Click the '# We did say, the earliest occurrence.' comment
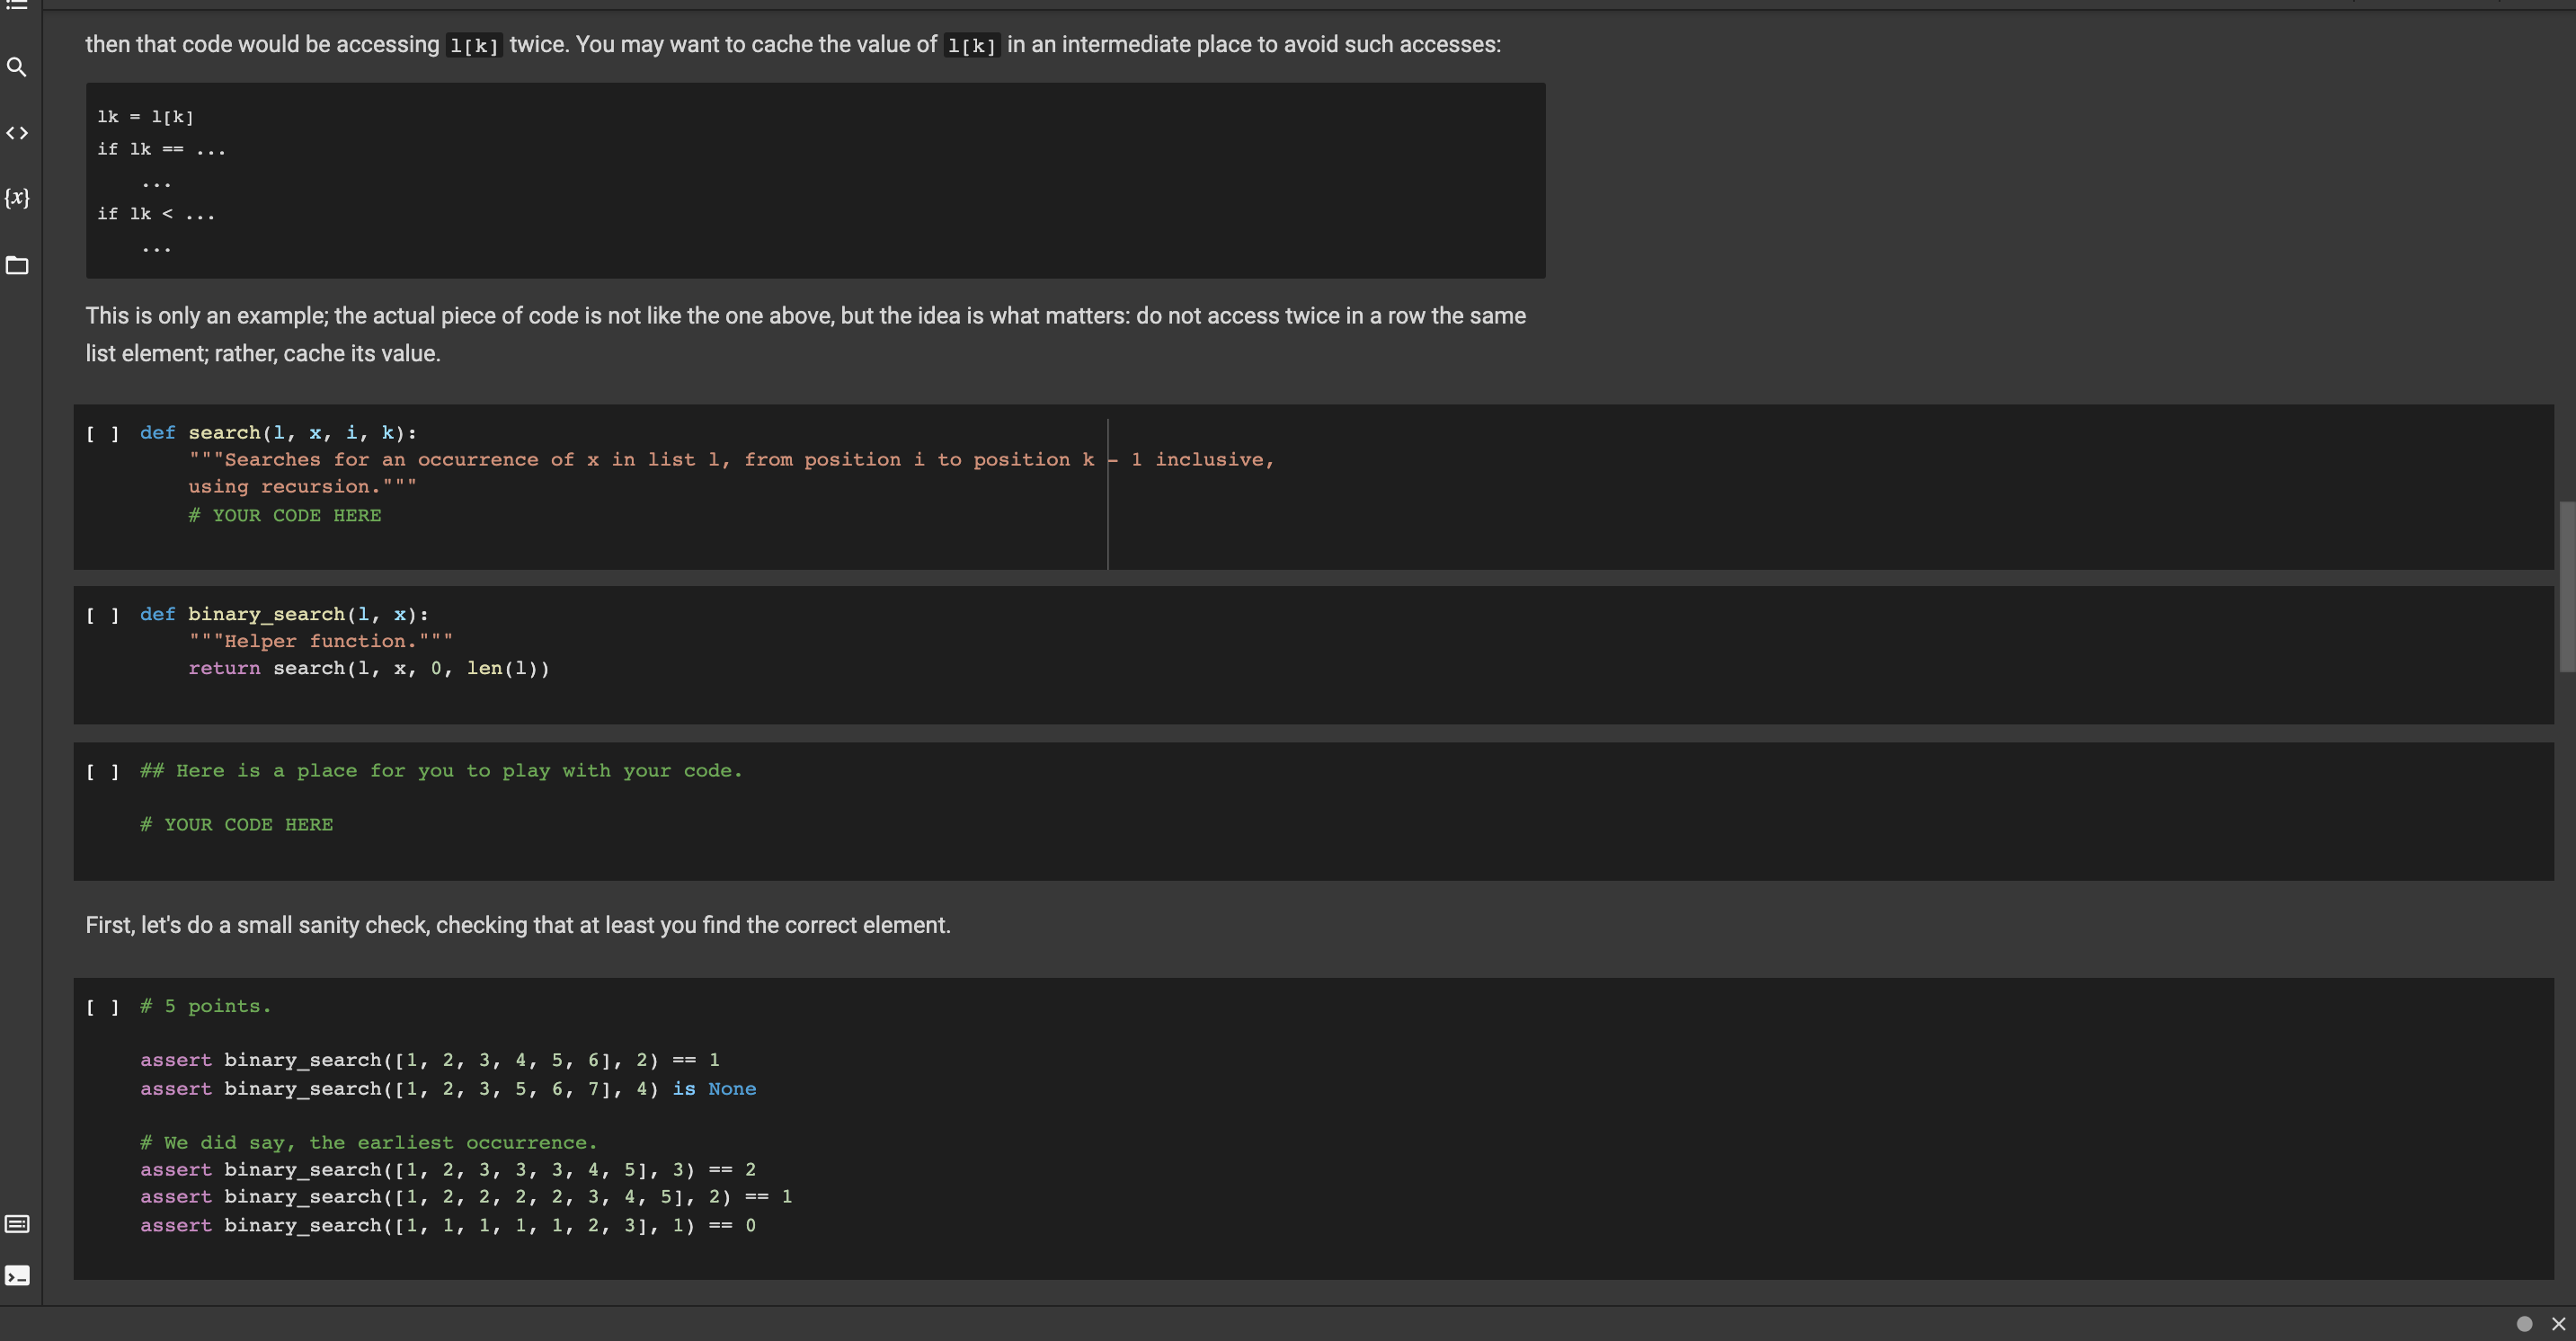This screenshot has width=2576, height=1341. tap(368, 1142)
